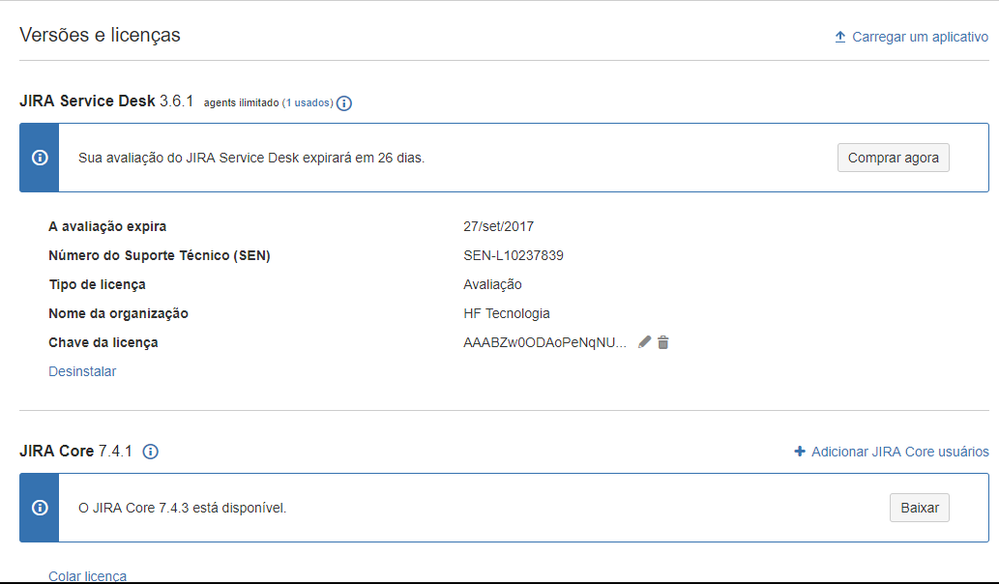Edit the license key with pencil icon
The image size is (999, 584).
645,342
